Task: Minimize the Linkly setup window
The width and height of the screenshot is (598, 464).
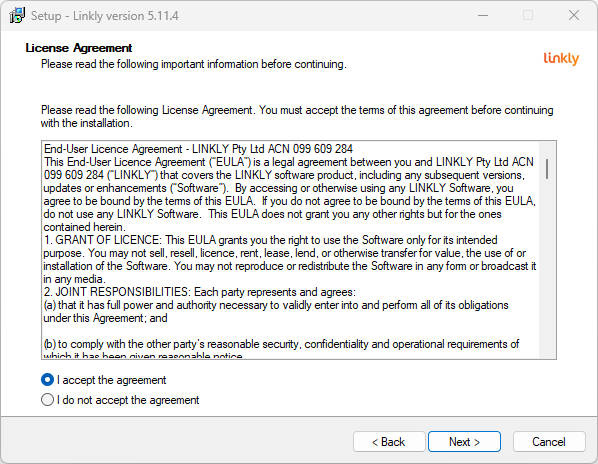Action: (483, 16)
